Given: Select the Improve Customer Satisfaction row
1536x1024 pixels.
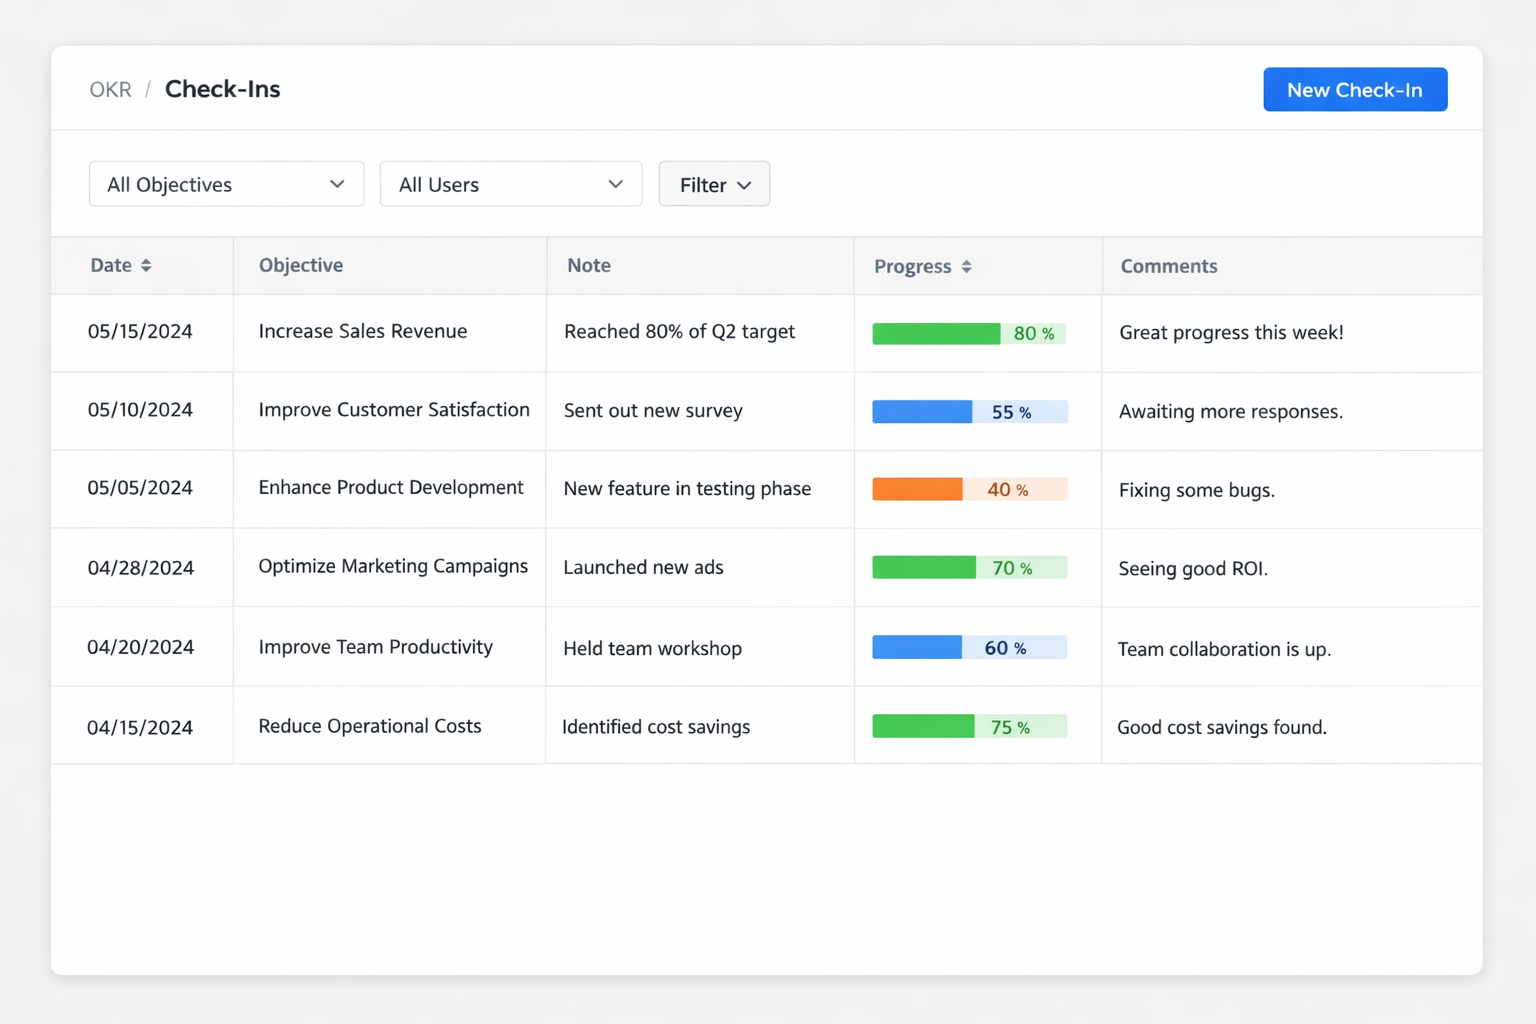Looking at the screenshot, I should tap(394, 410).
